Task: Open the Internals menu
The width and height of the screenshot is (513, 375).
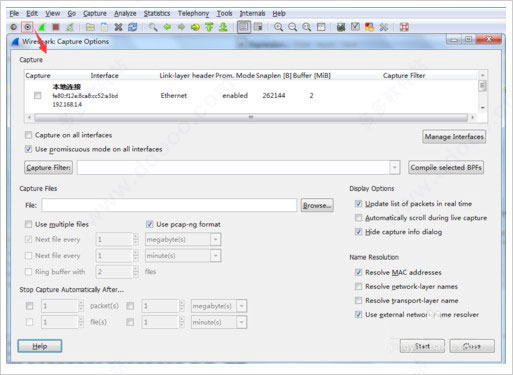Action: (x=252, y=13)
